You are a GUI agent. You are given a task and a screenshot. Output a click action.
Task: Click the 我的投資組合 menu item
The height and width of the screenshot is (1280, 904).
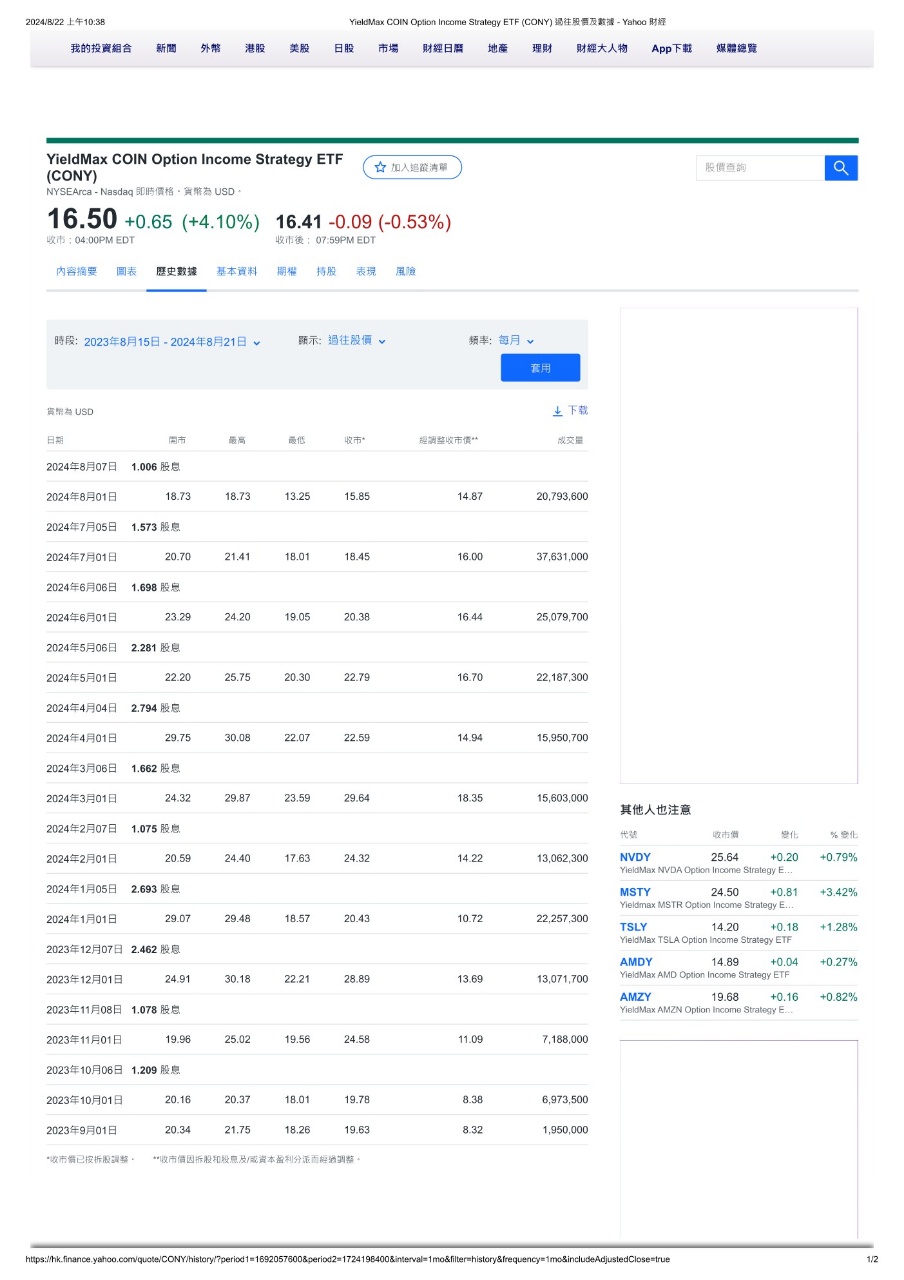(x=101, y=48)
